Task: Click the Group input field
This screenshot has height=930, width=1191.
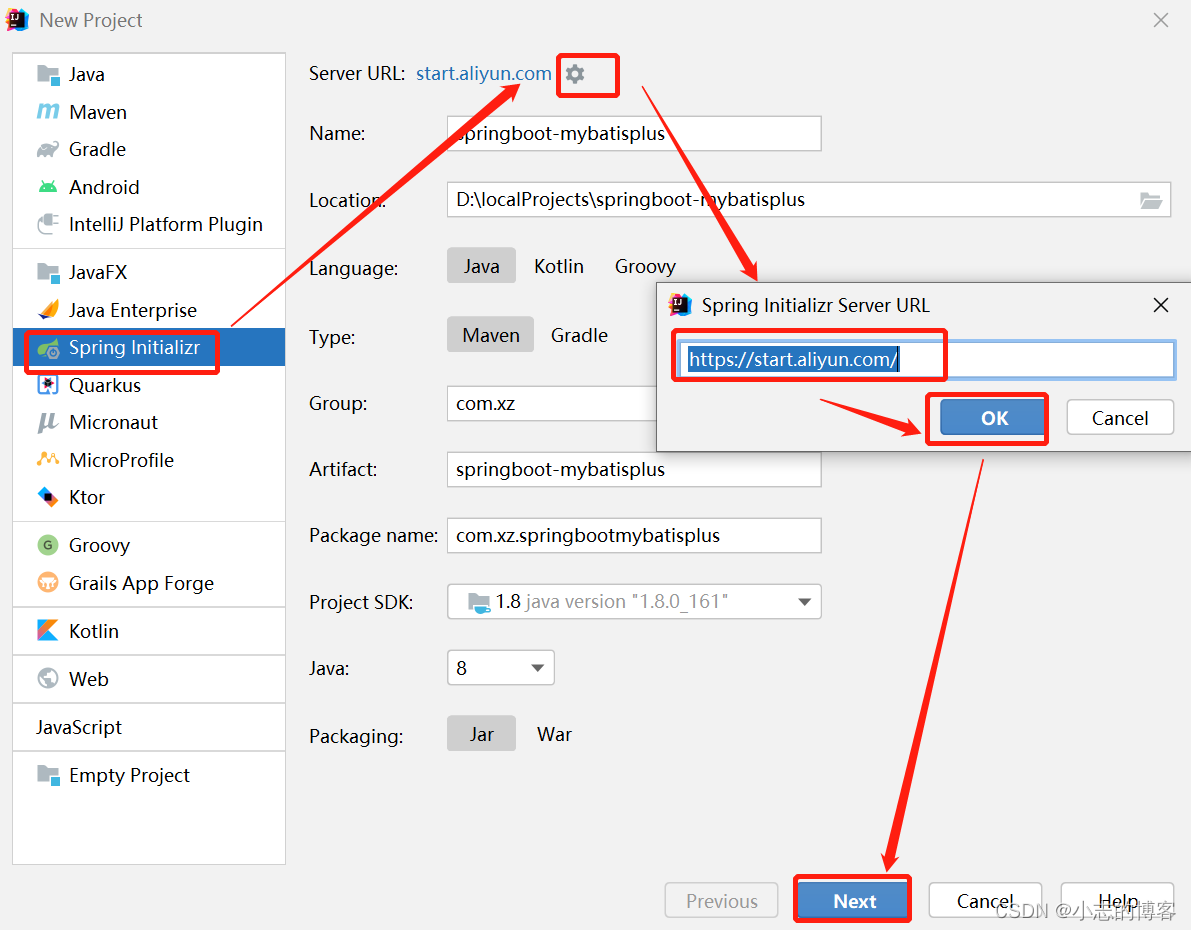Action: tap(552, 403)
